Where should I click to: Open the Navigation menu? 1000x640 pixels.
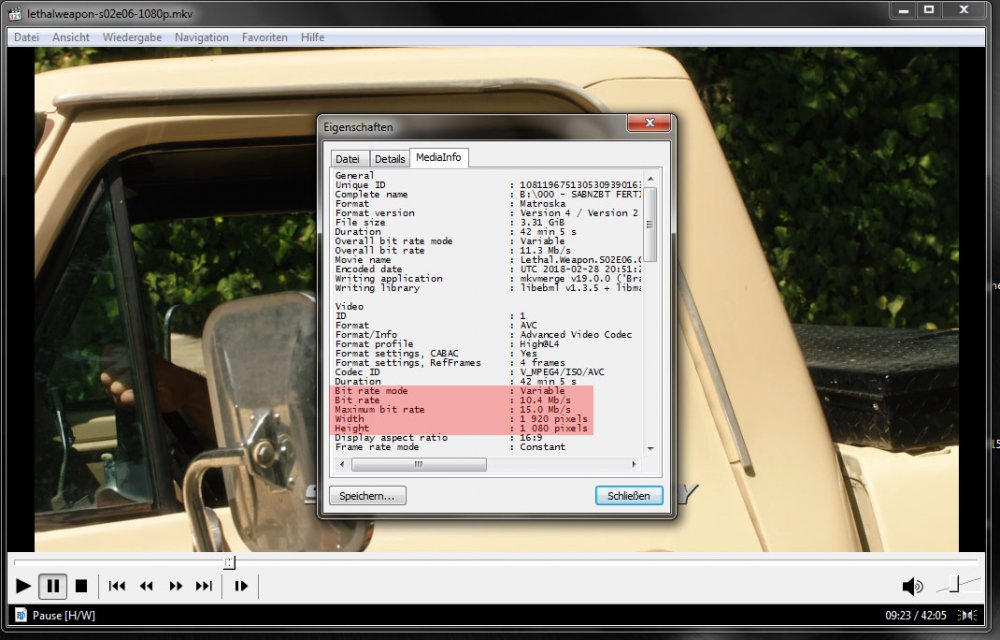(x=202, y=37)
